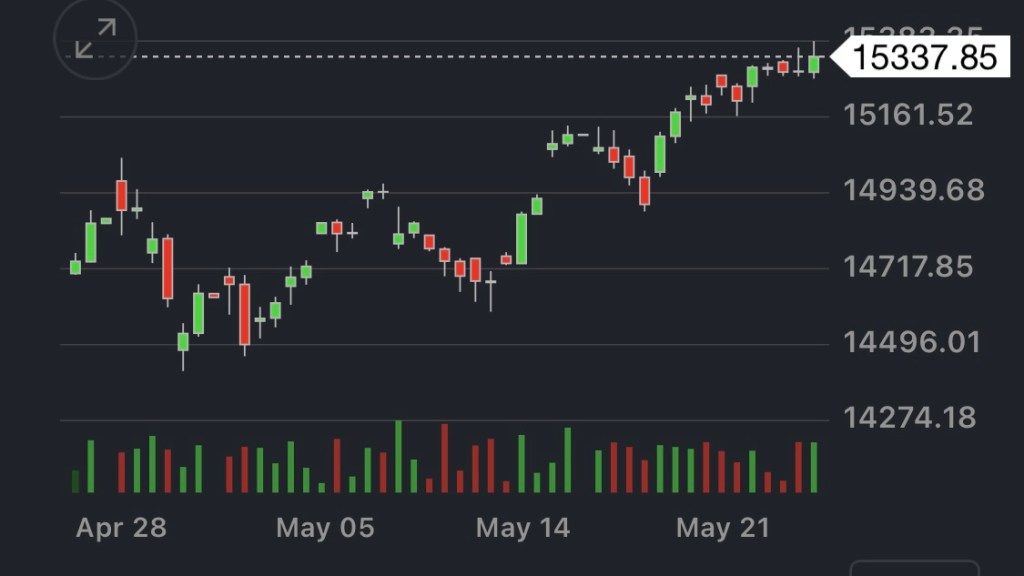The height and width of the screenshot is (576, 1024).
Task: Click the 14496.01 price level label
Action: tap(912, 343)
